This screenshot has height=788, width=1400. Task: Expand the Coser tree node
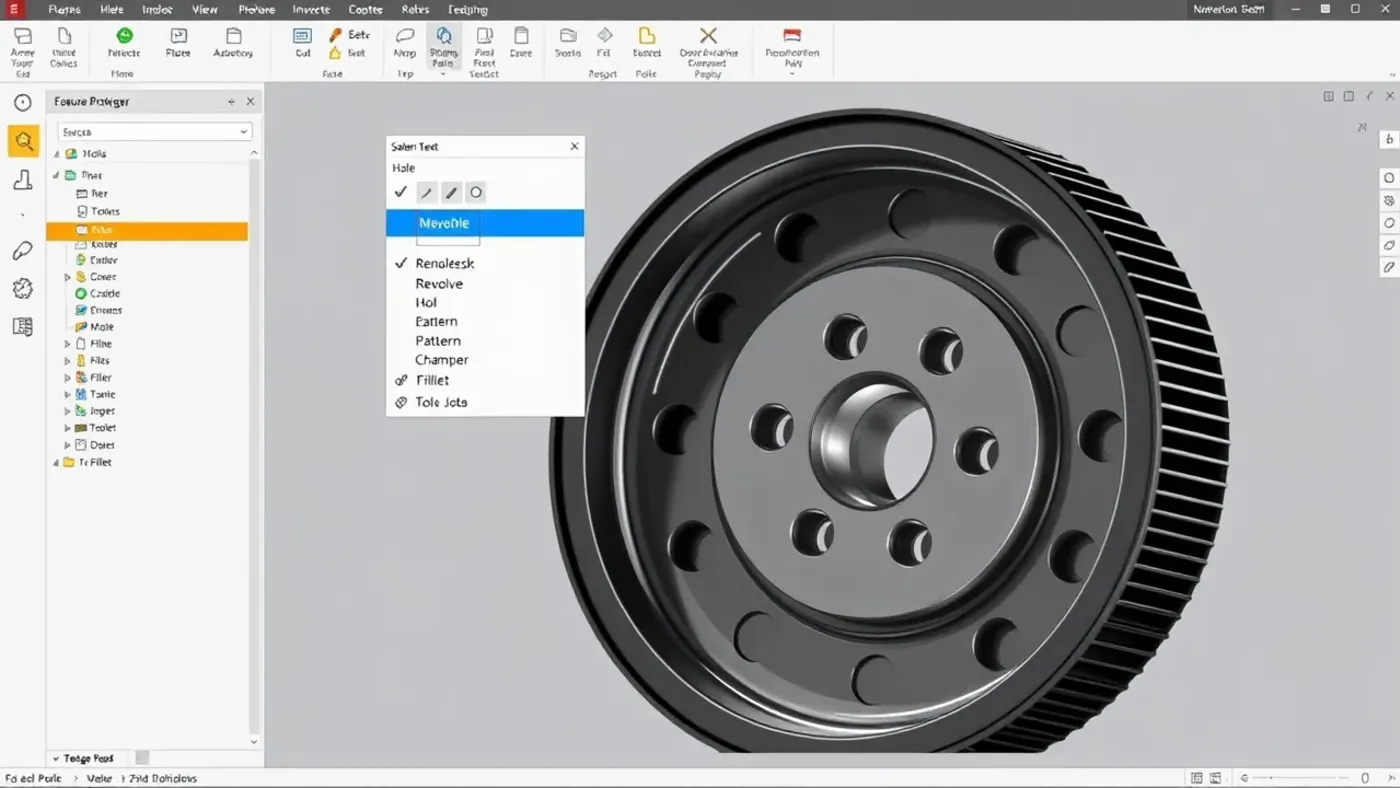tap(68, 277)
